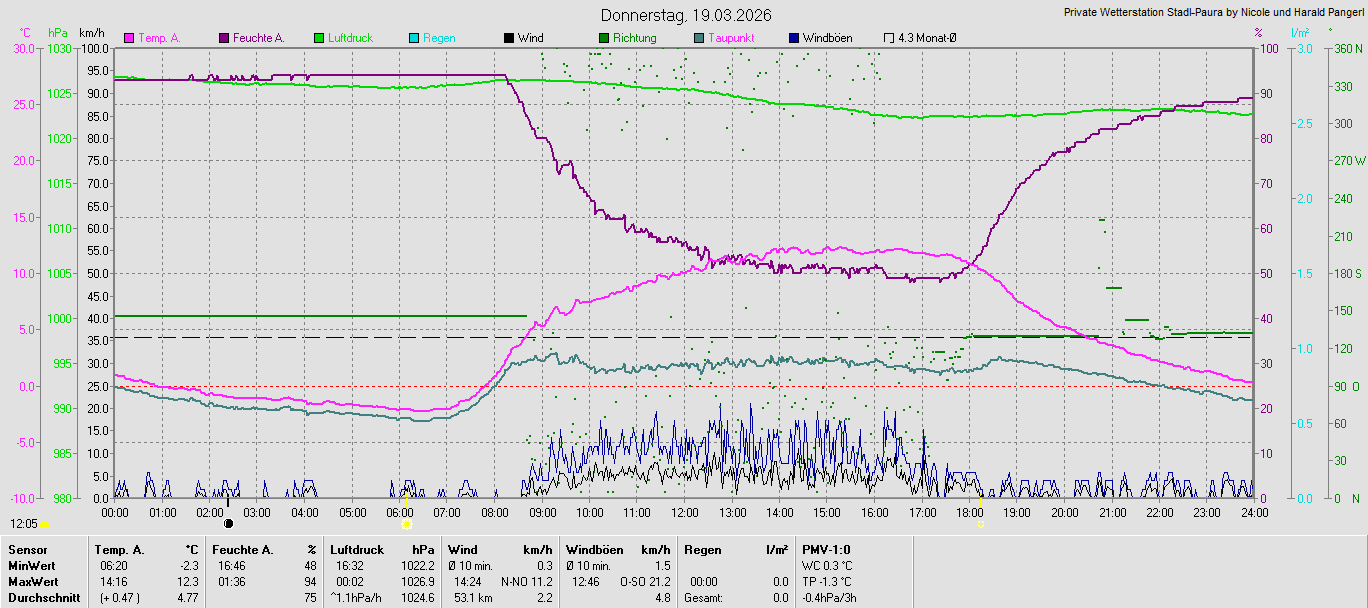This screenshot has height=608, width=1368.
Task: Click the date title Donnerstag, 19.03.2026
Action: (x=684, y=15)
